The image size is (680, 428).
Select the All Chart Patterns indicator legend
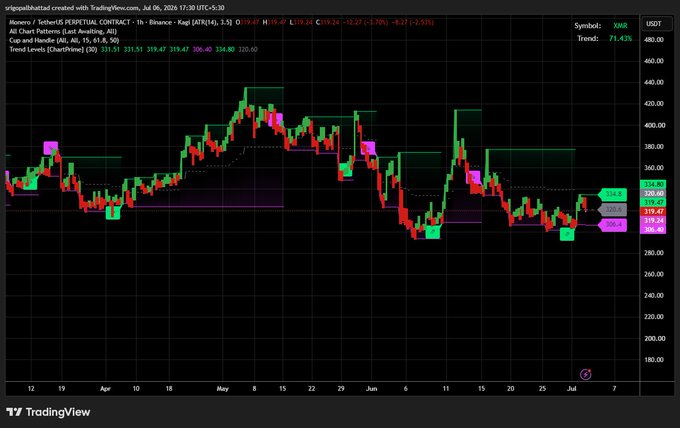[x=63, y=31]
